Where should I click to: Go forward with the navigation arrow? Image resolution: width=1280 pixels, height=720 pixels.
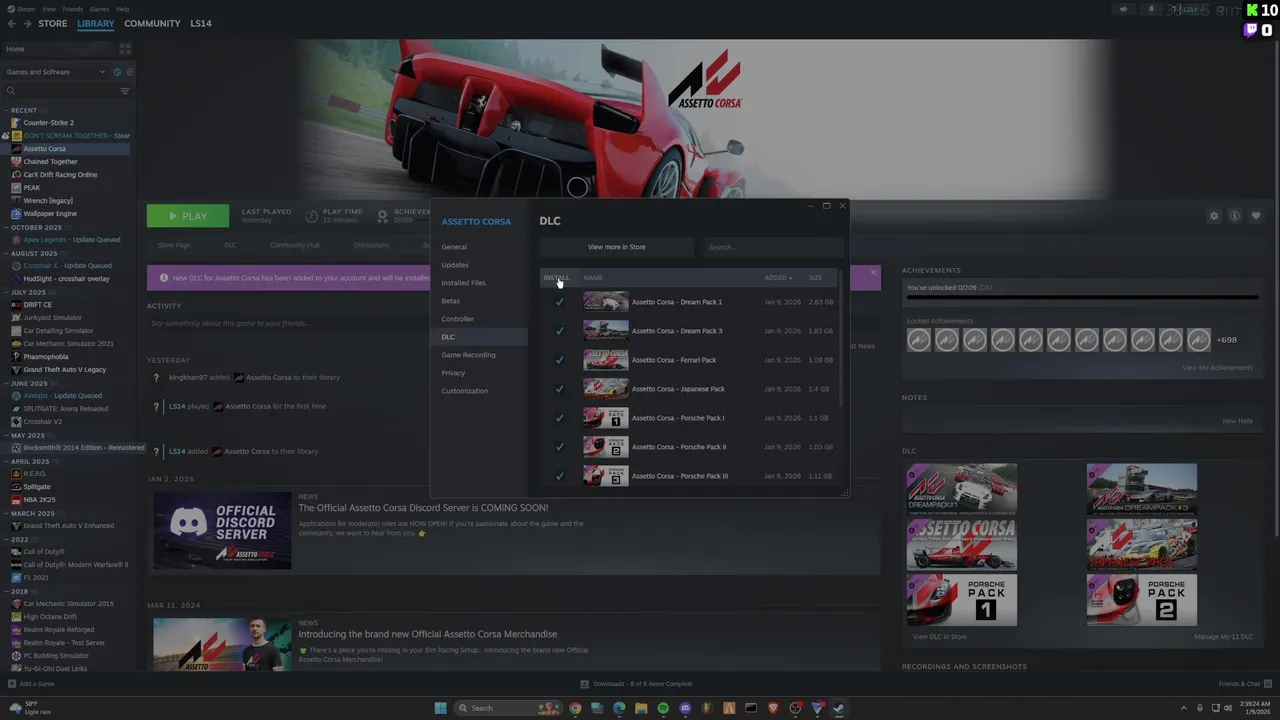pos(27,23)
